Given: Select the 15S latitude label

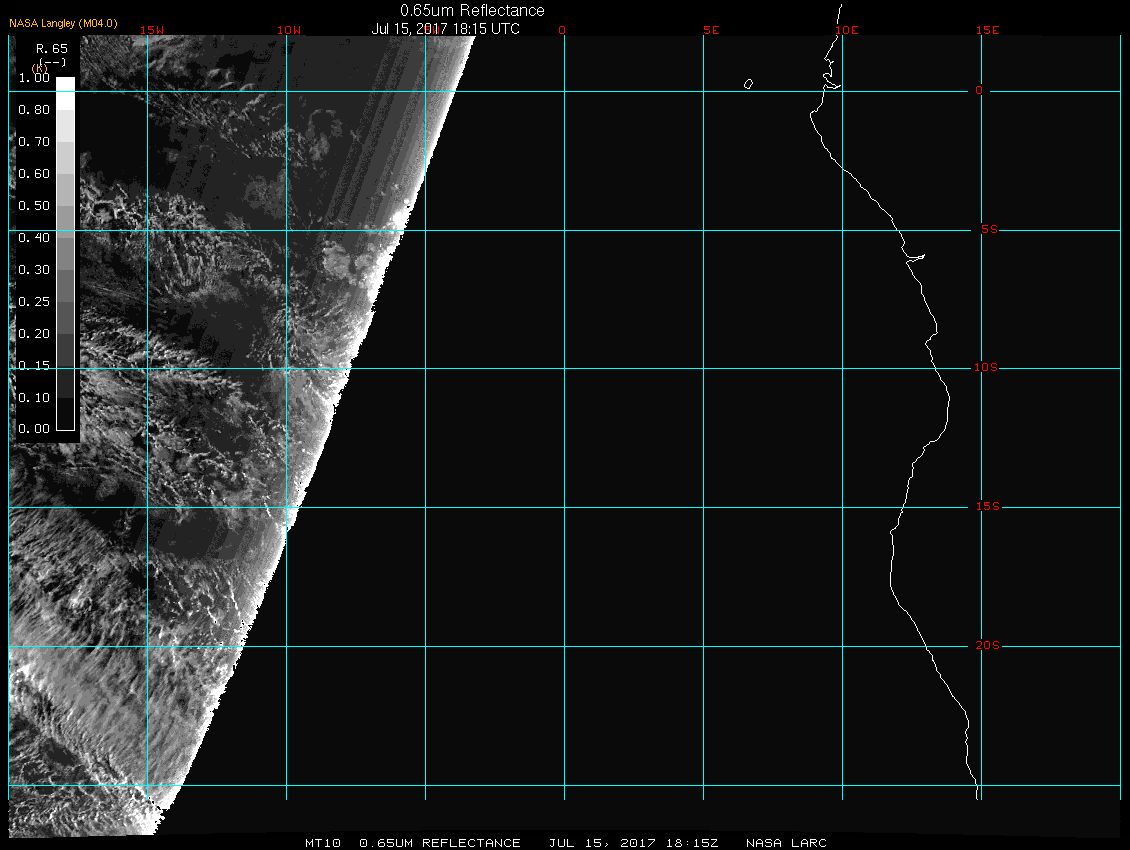Looking at the screenshot, I should [x=988, y=506].
